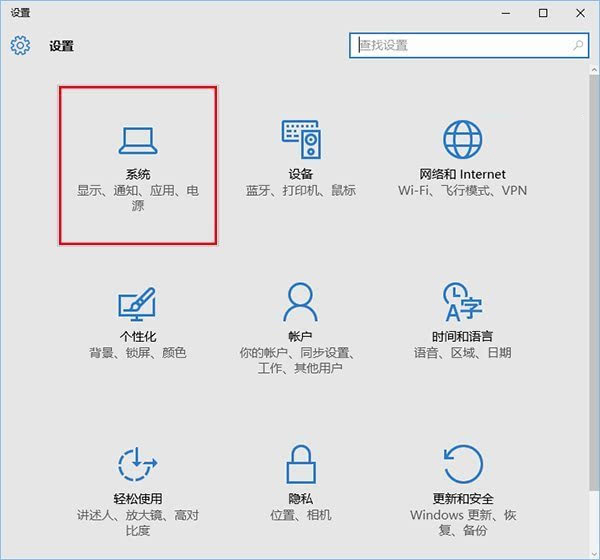Screen dimensions: 600x560
Task: Maximize the 设置 window
Action: coord(543,13)
